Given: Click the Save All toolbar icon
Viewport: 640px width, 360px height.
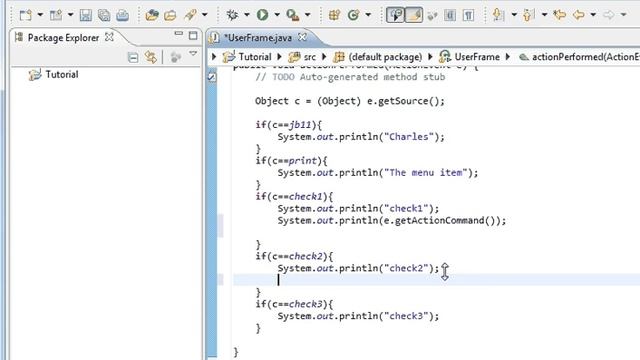Looking at the screenshot, I should click(x=104, y=16).
